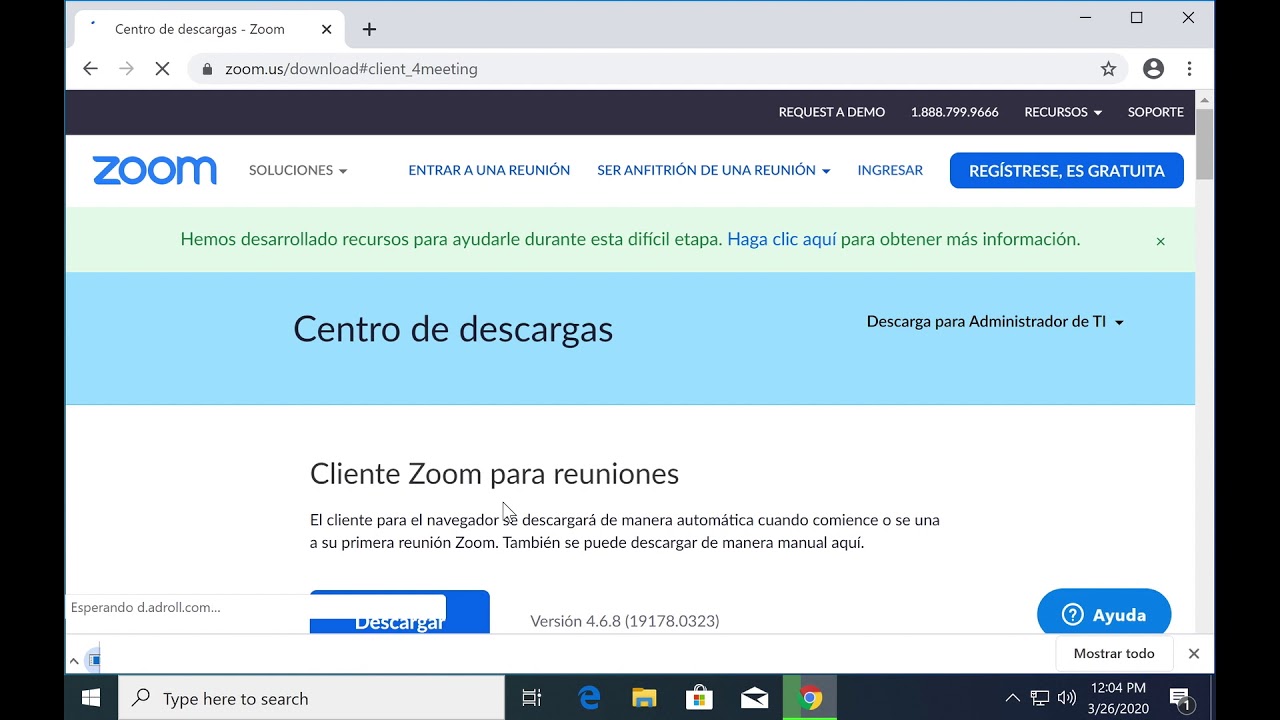This screenshot has height=720, width=1280.
Task: Open the Action Center notifications
Action: pyautogui.click(x=1180, y=698)
